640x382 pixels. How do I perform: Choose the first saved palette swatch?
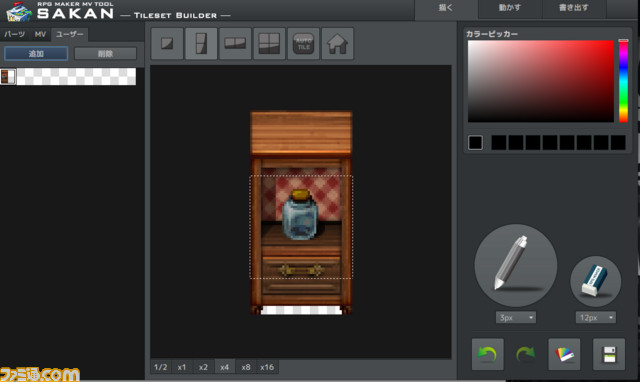click(x=499, y=143)
